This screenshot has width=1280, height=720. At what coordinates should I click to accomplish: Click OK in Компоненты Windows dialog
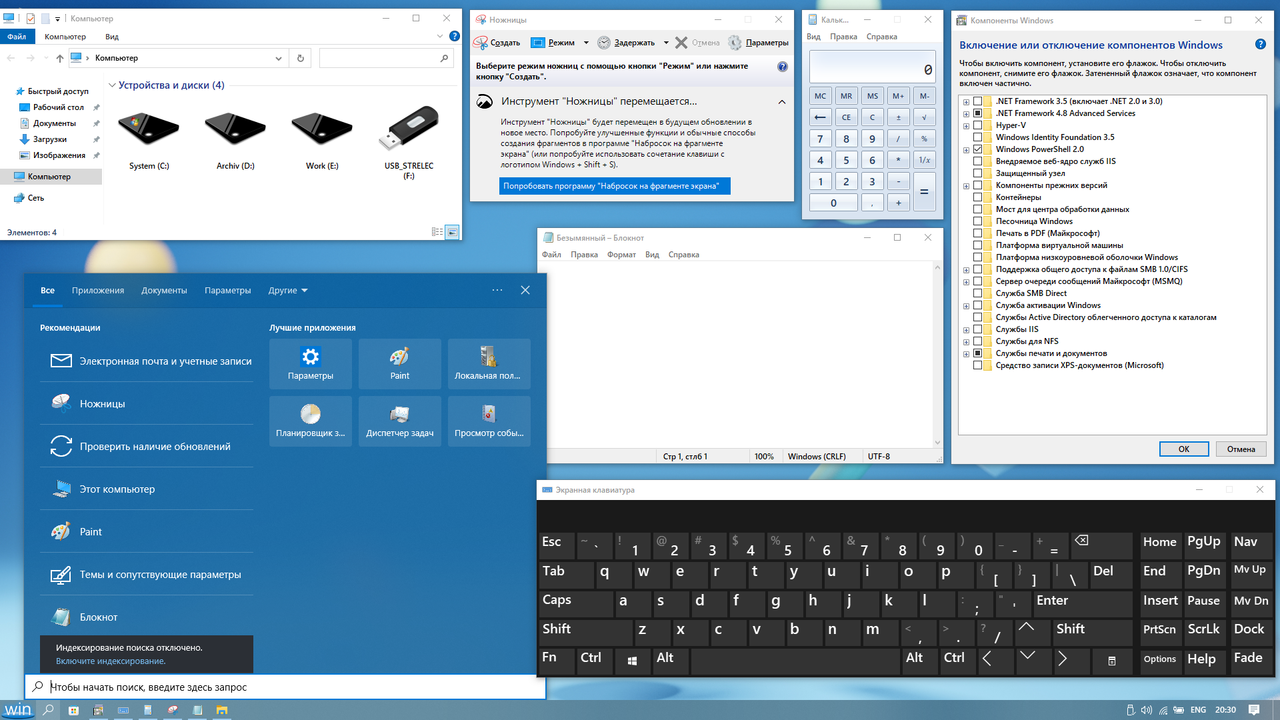pyautogui.click(x=1184, y=449)
